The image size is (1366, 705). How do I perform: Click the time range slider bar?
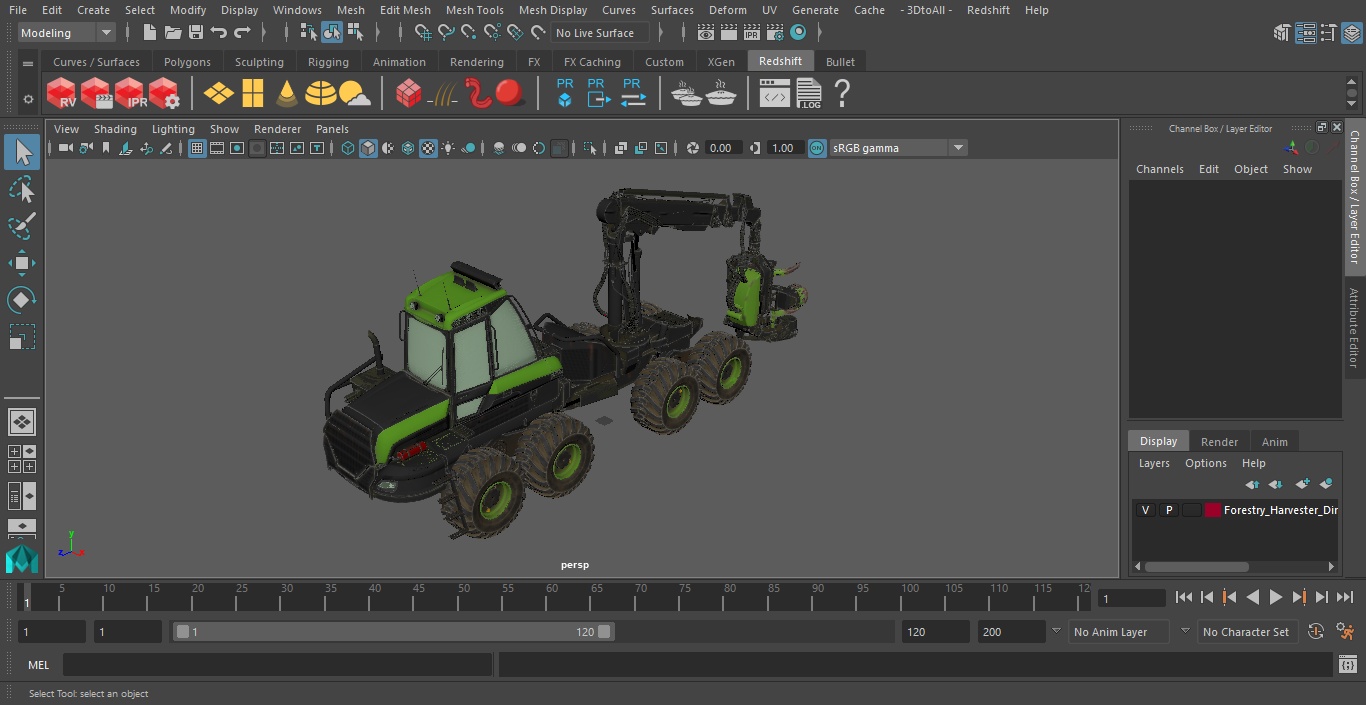pos(393,632)
